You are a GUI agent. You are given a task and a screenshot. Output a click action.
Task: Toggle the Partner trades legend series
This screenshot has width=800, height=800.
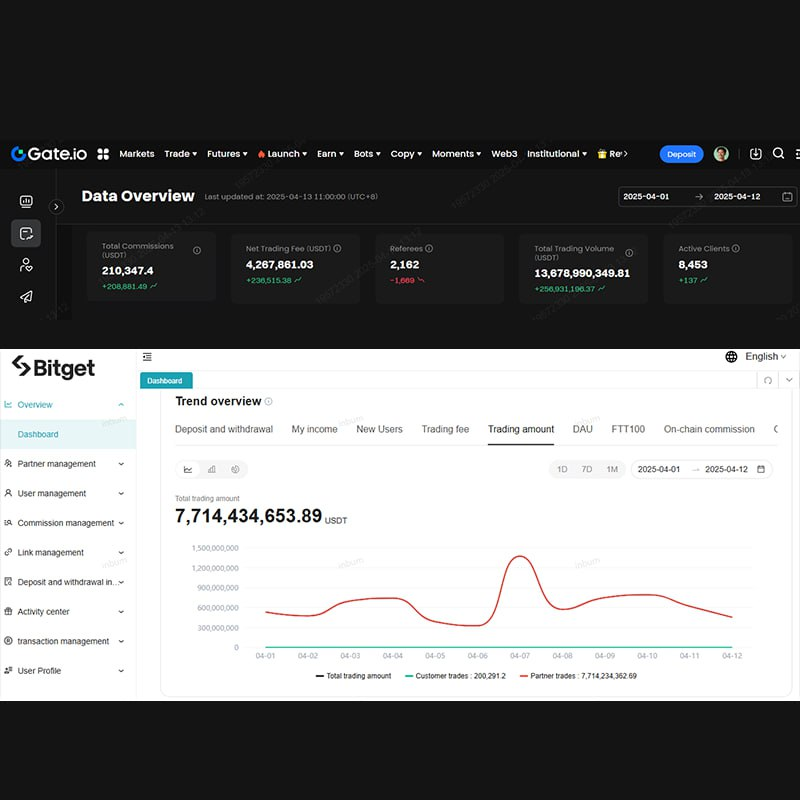click(578, 676)
